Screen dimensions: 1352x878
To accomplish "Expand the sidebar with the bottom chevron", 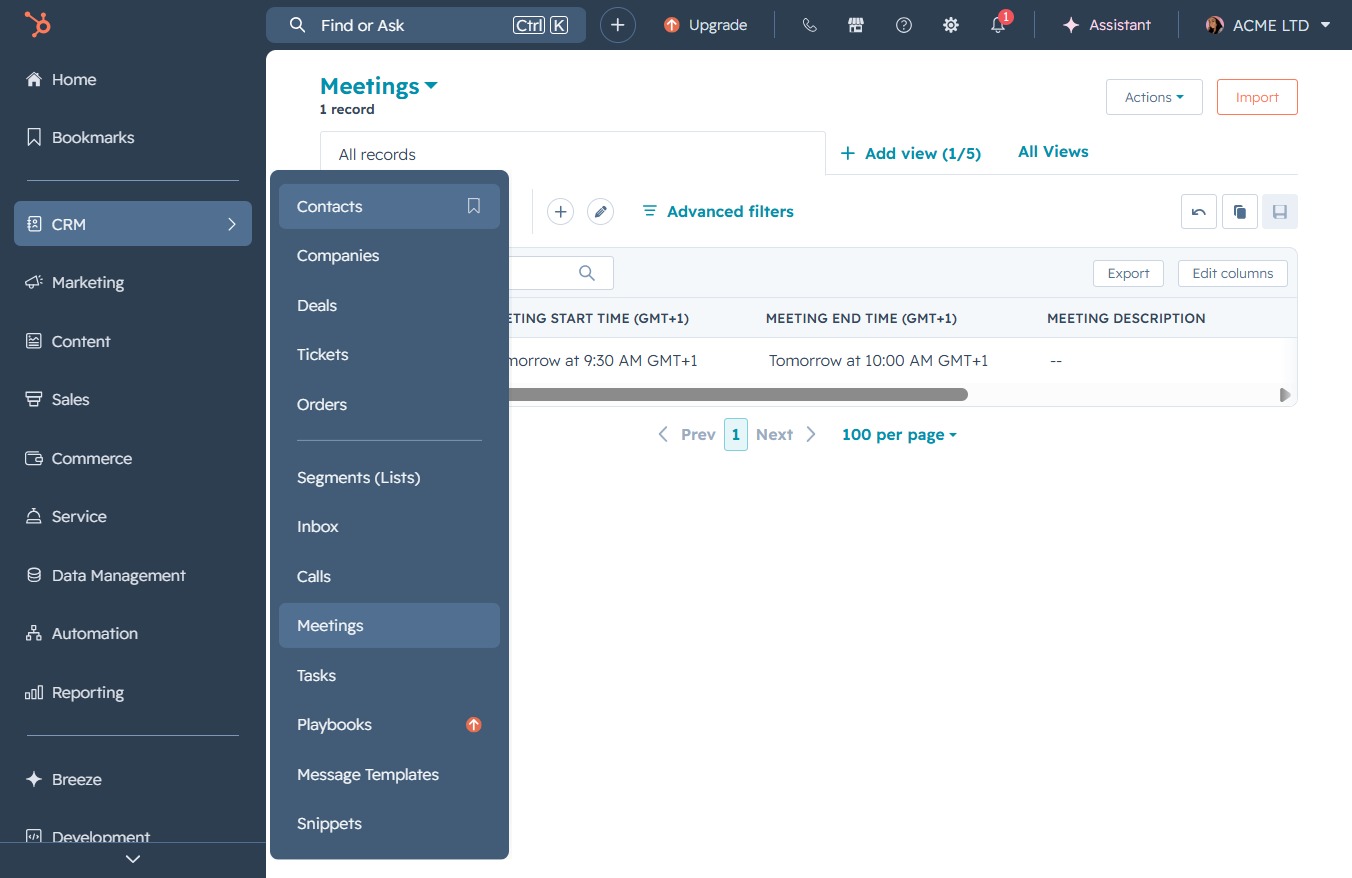I will click(x=133, y=859).
